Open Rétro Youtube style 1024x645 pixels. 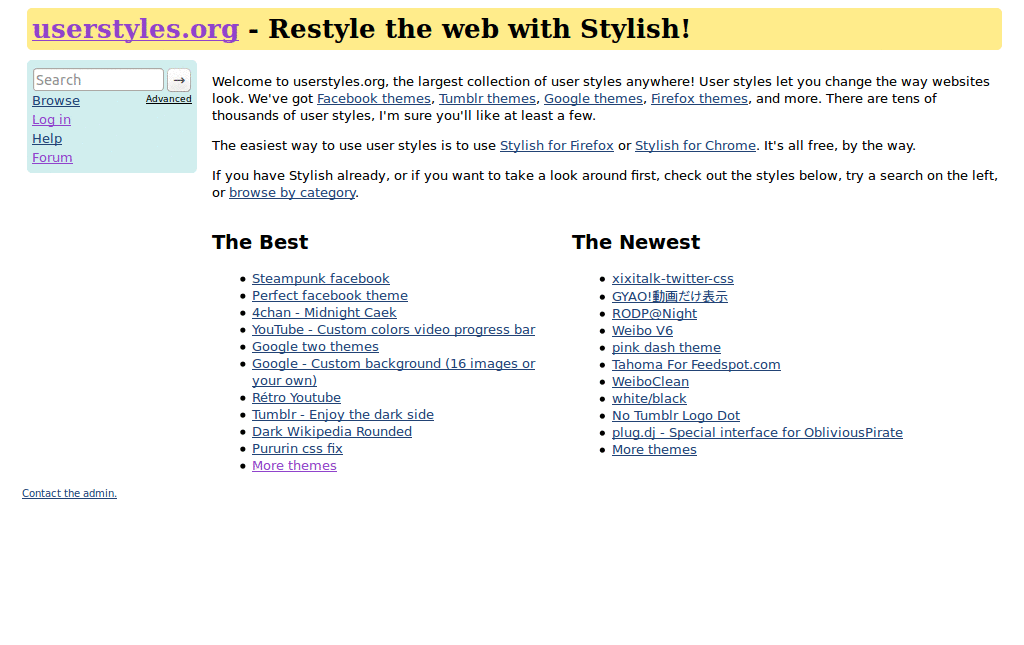(x=296, y=398)
